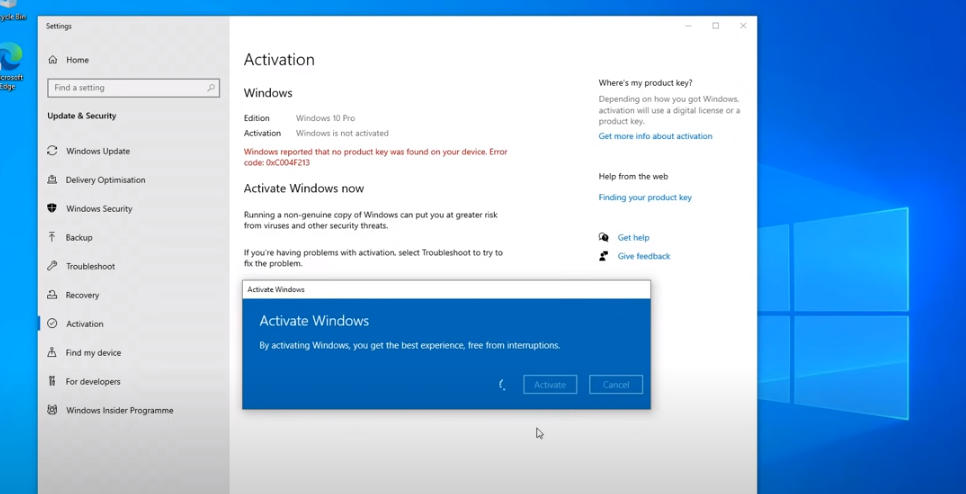Open Get more info about activation link
This screenshot has height=494, width=966.
655,136
